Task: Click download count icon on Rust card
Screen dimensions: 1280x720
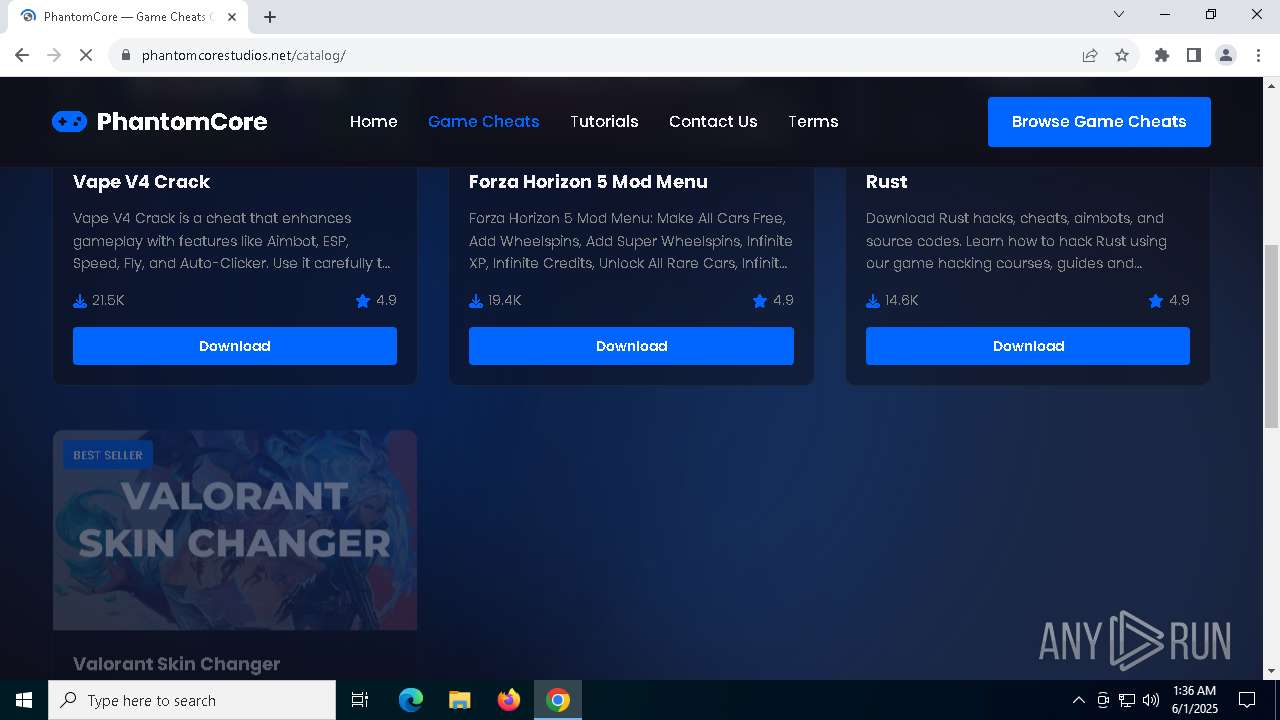Action: pyautogui.click(x=873, y=301)
